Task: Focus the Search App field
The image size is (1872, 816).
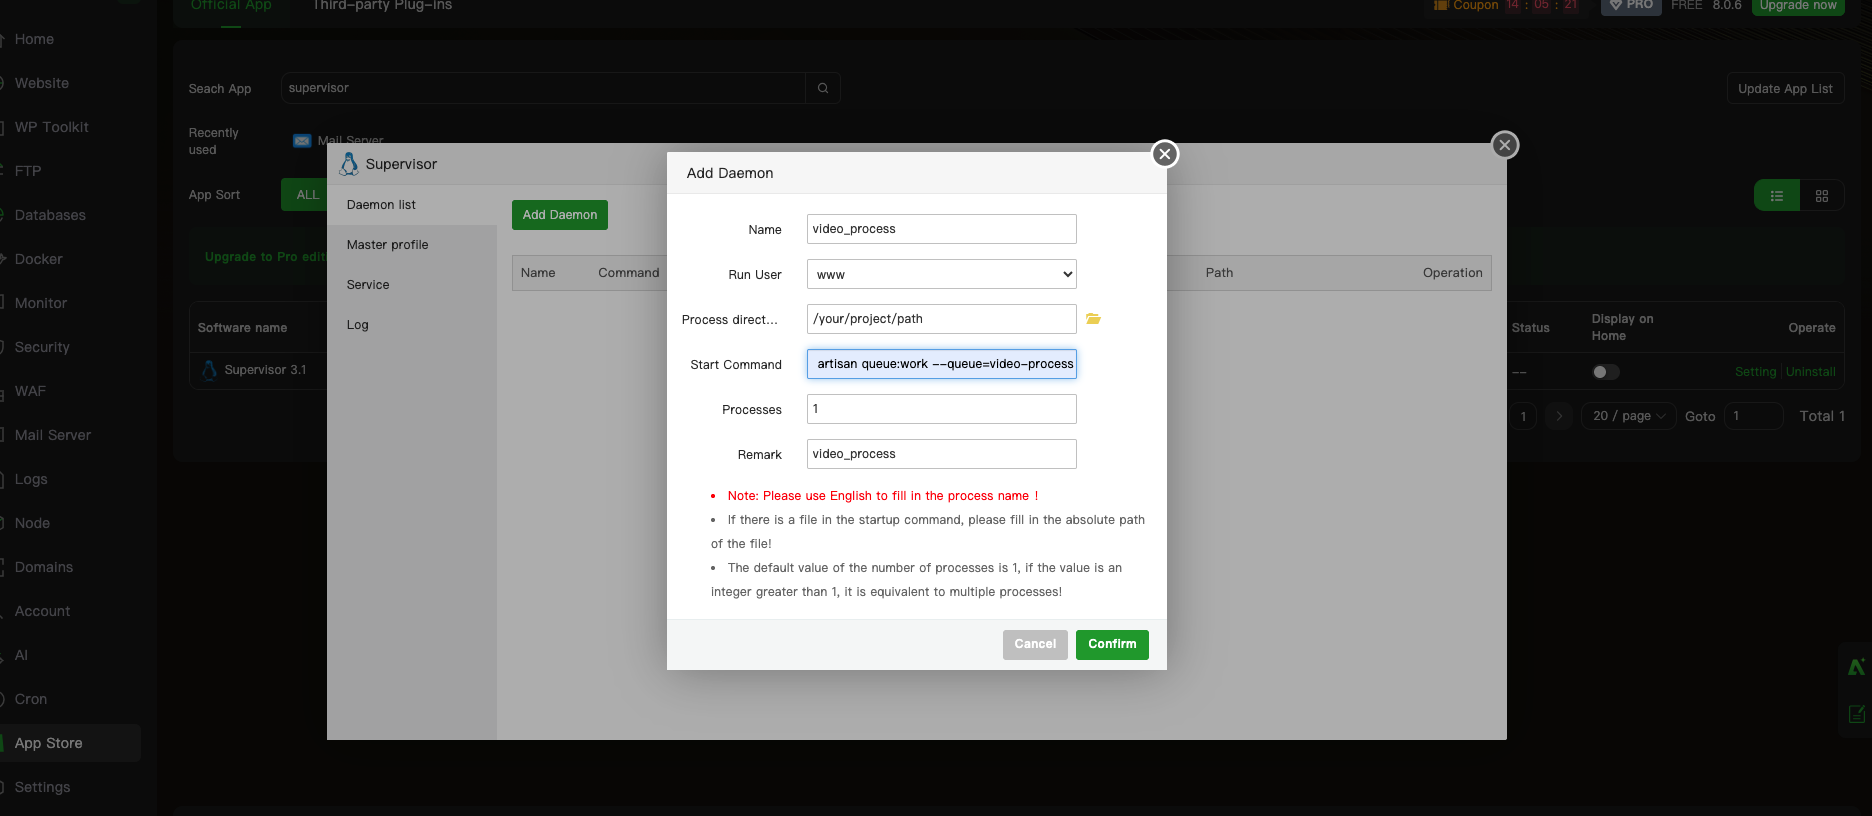Action: pos(543,88)
